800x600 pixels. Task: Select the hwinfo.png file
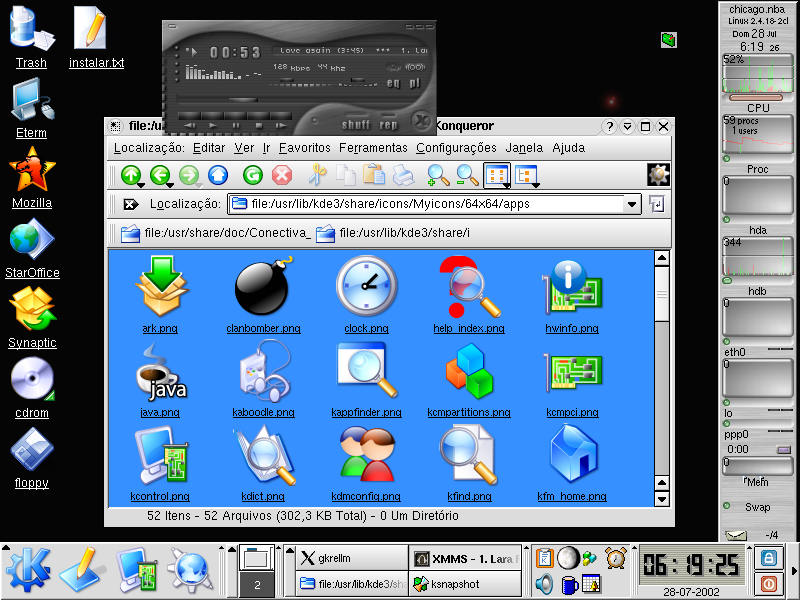(572, 295)
